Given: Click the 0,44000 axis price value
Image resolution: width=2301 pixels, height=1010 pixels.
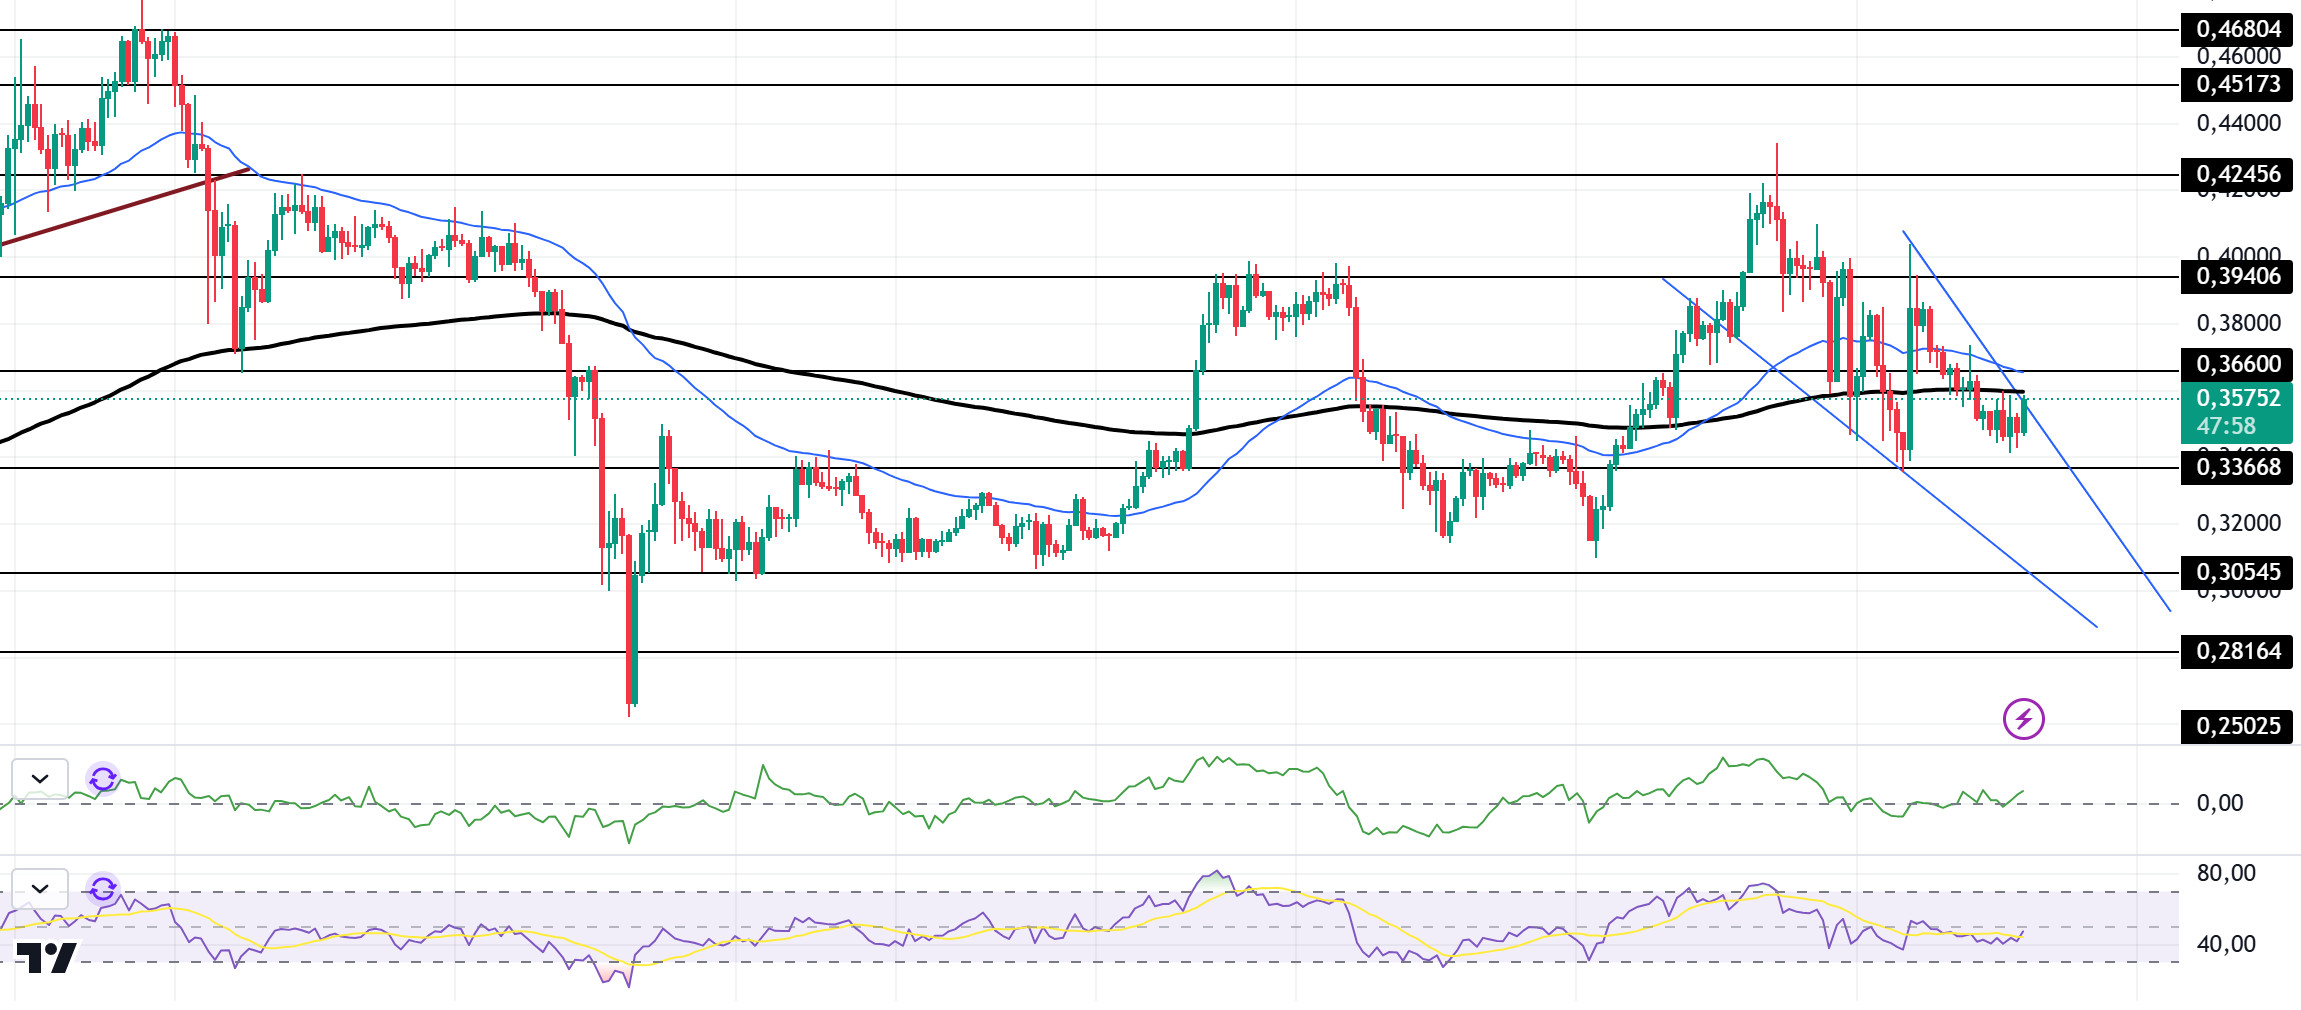Looking at the screenshot, I should 2238,123.
